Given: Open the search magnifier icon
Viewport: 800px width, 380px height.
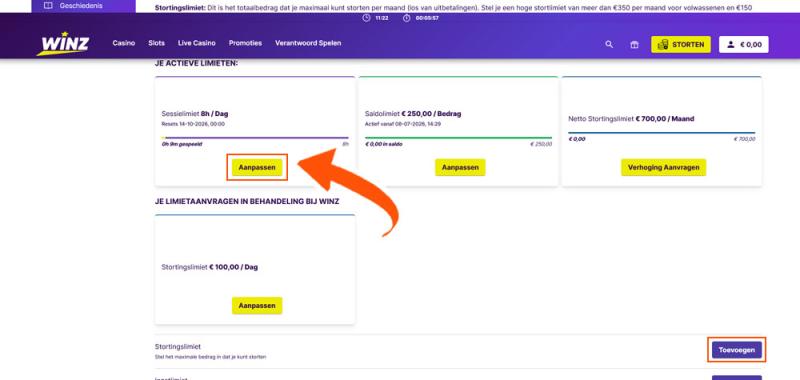Looking at the screenshot, I should pos(609,44).
